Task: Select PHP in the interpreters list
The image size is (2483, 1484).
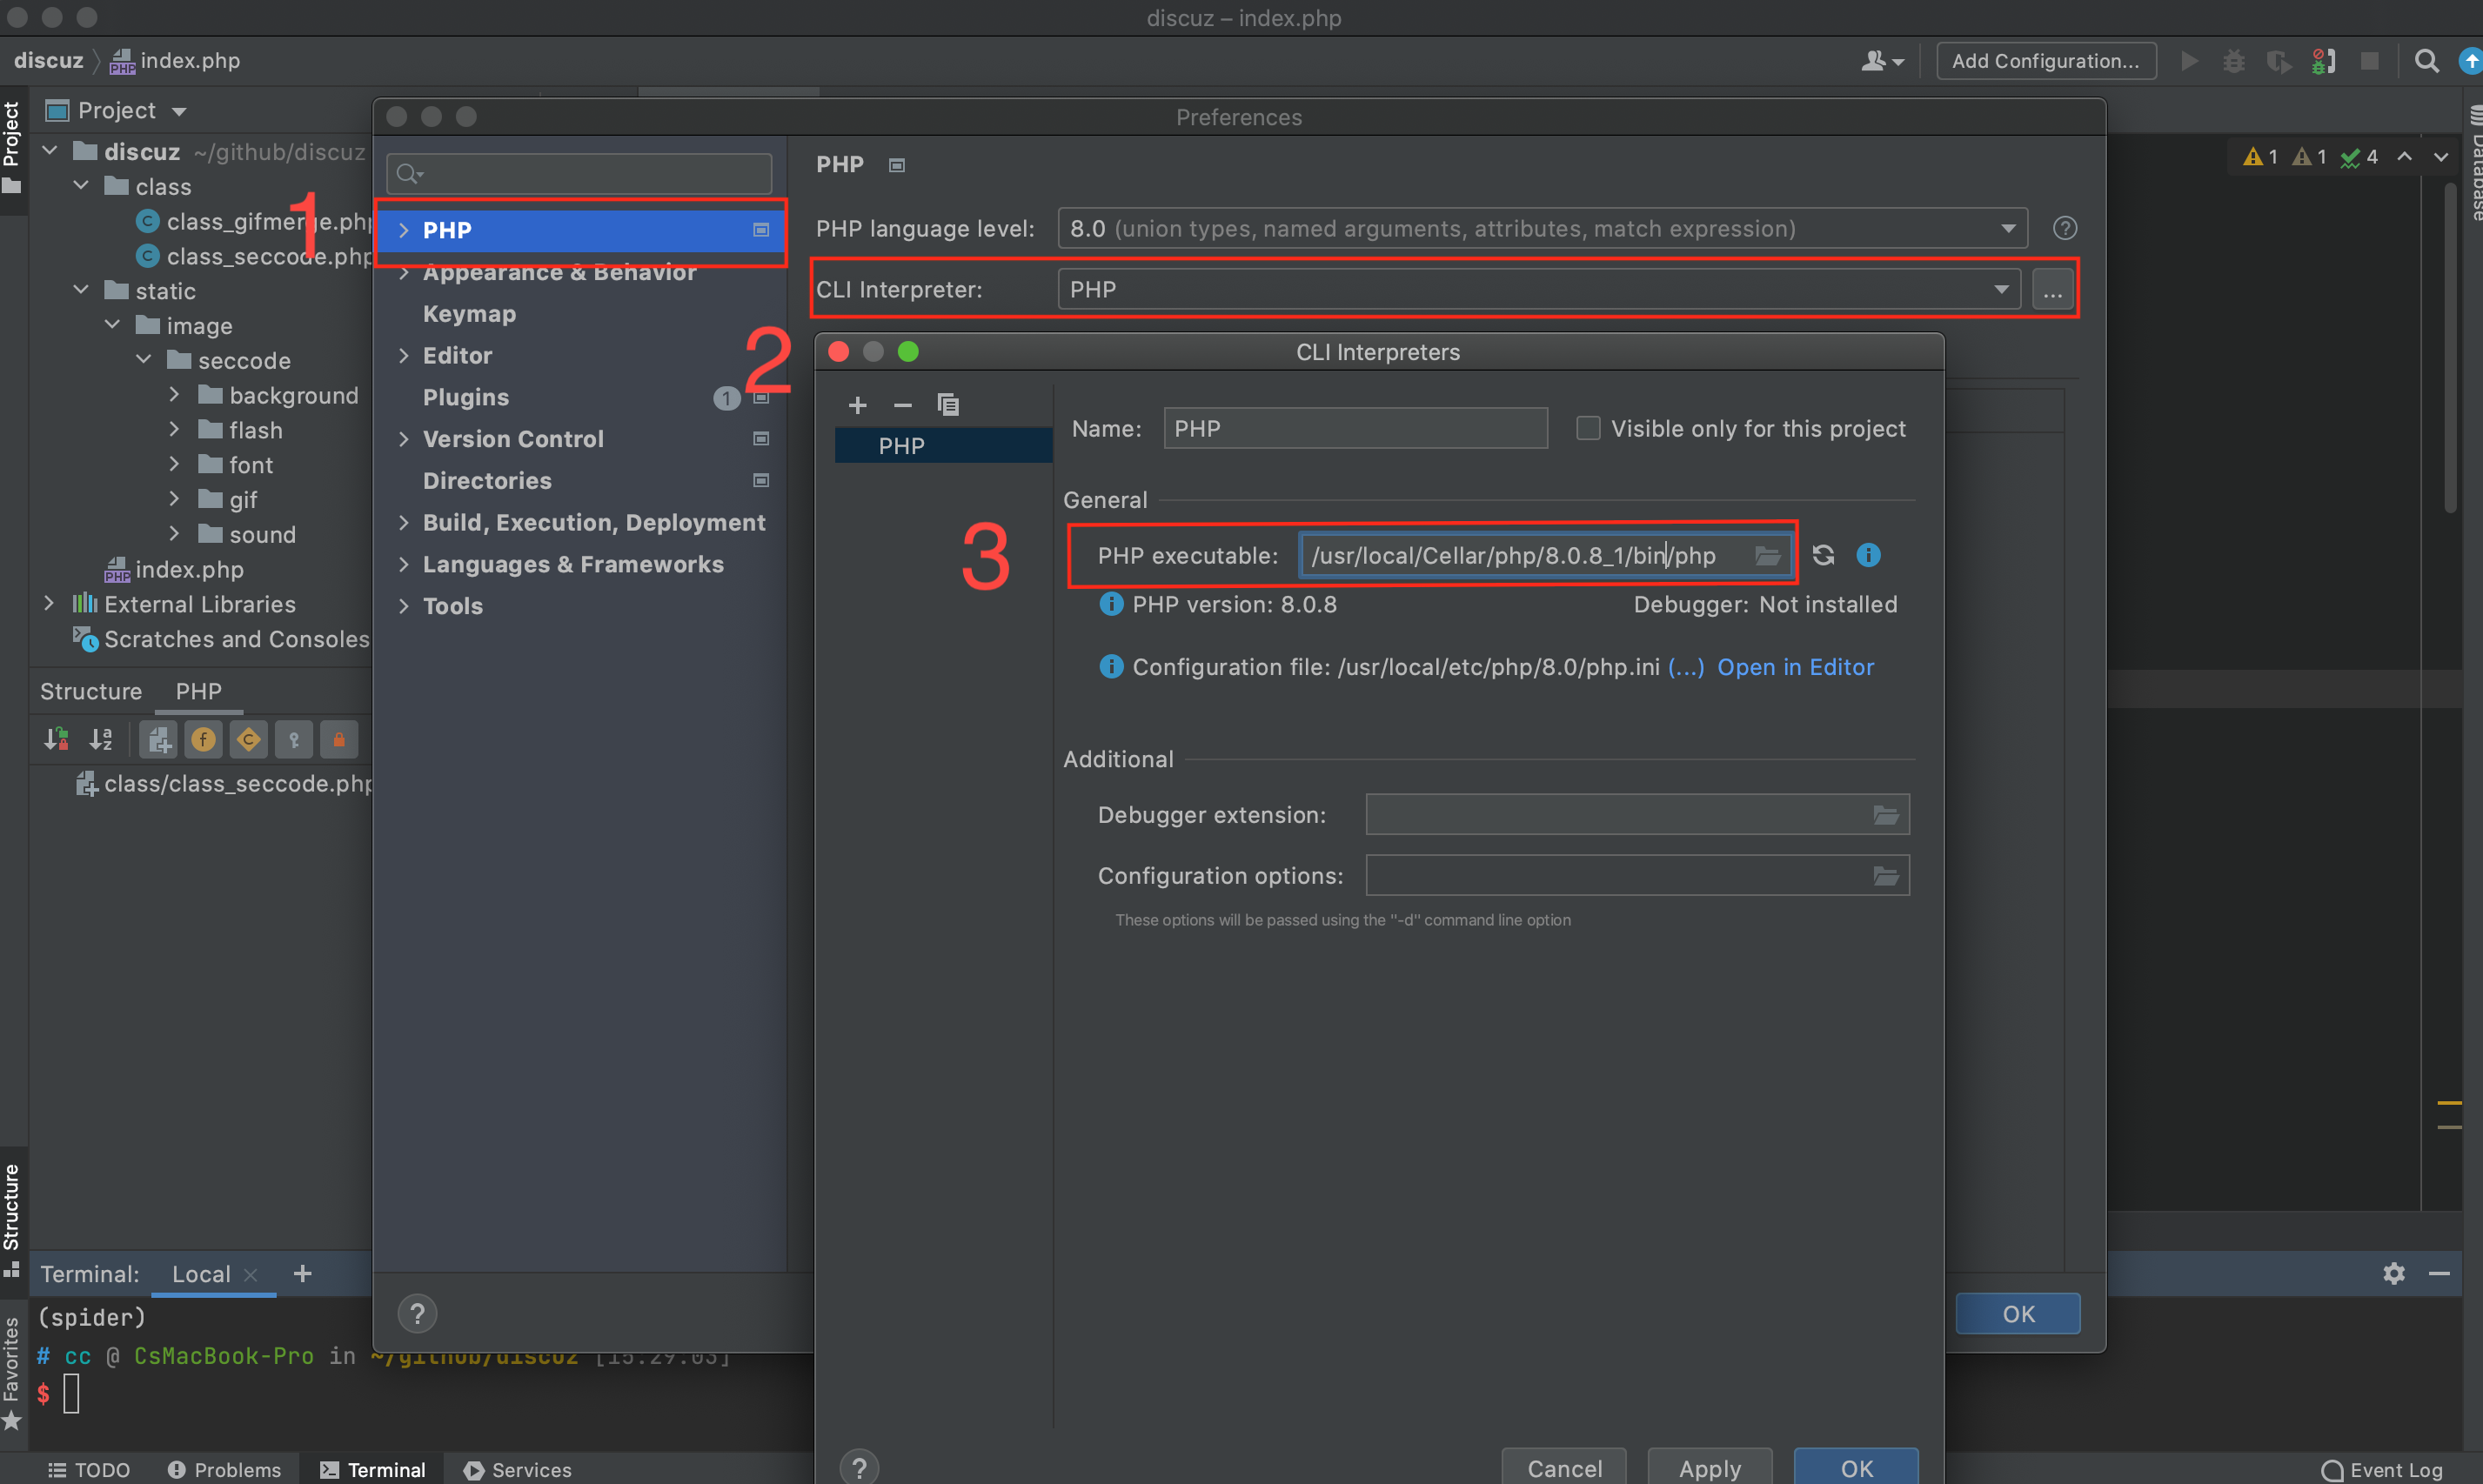Action: pyautogui.click(x=943, y=446)
